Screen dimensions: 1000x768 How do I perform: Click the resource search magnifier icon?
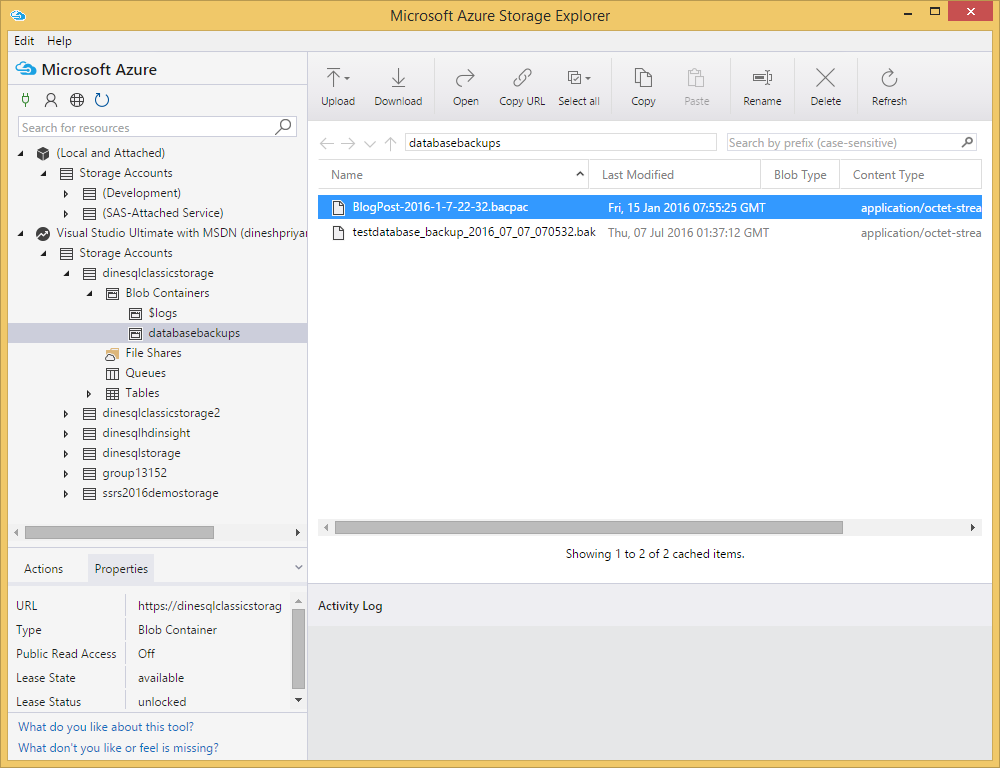[283, 127]
